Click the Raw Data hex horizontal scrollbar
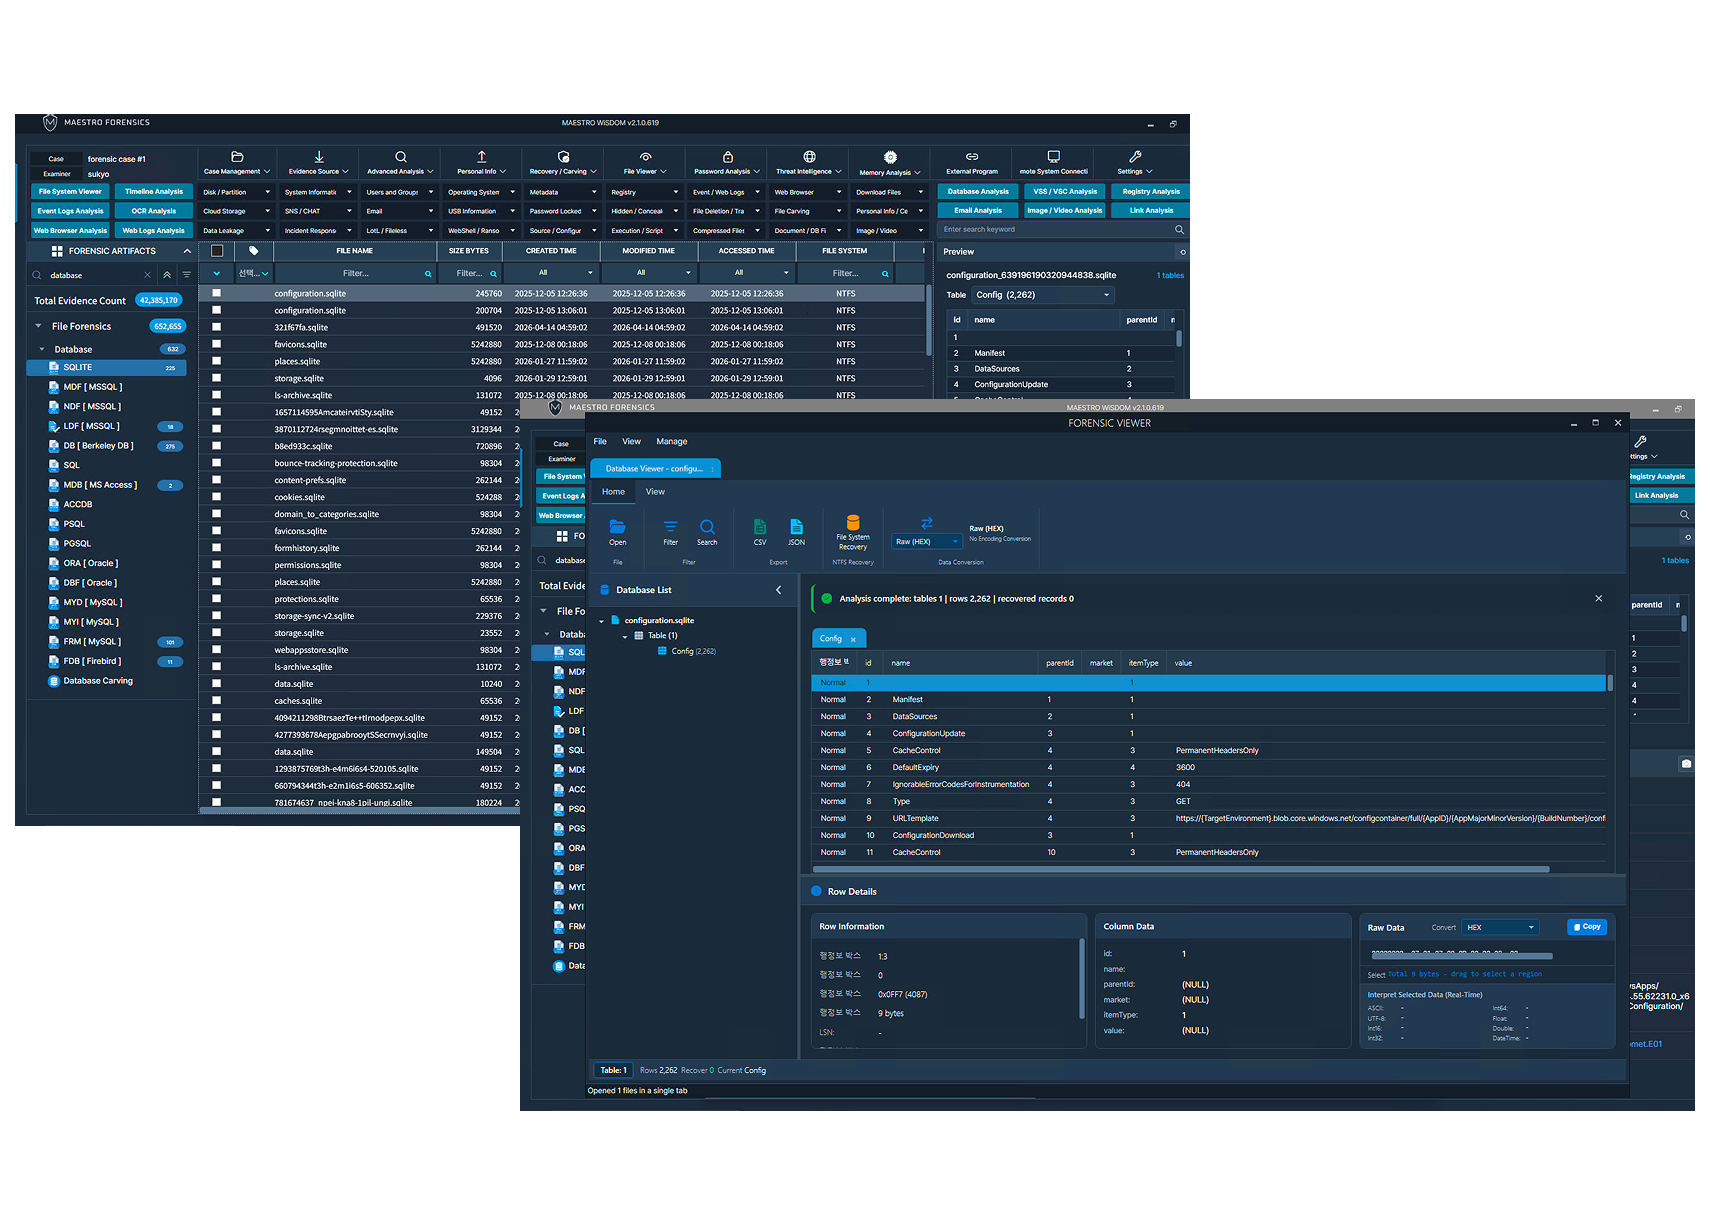 (1462, 957)
